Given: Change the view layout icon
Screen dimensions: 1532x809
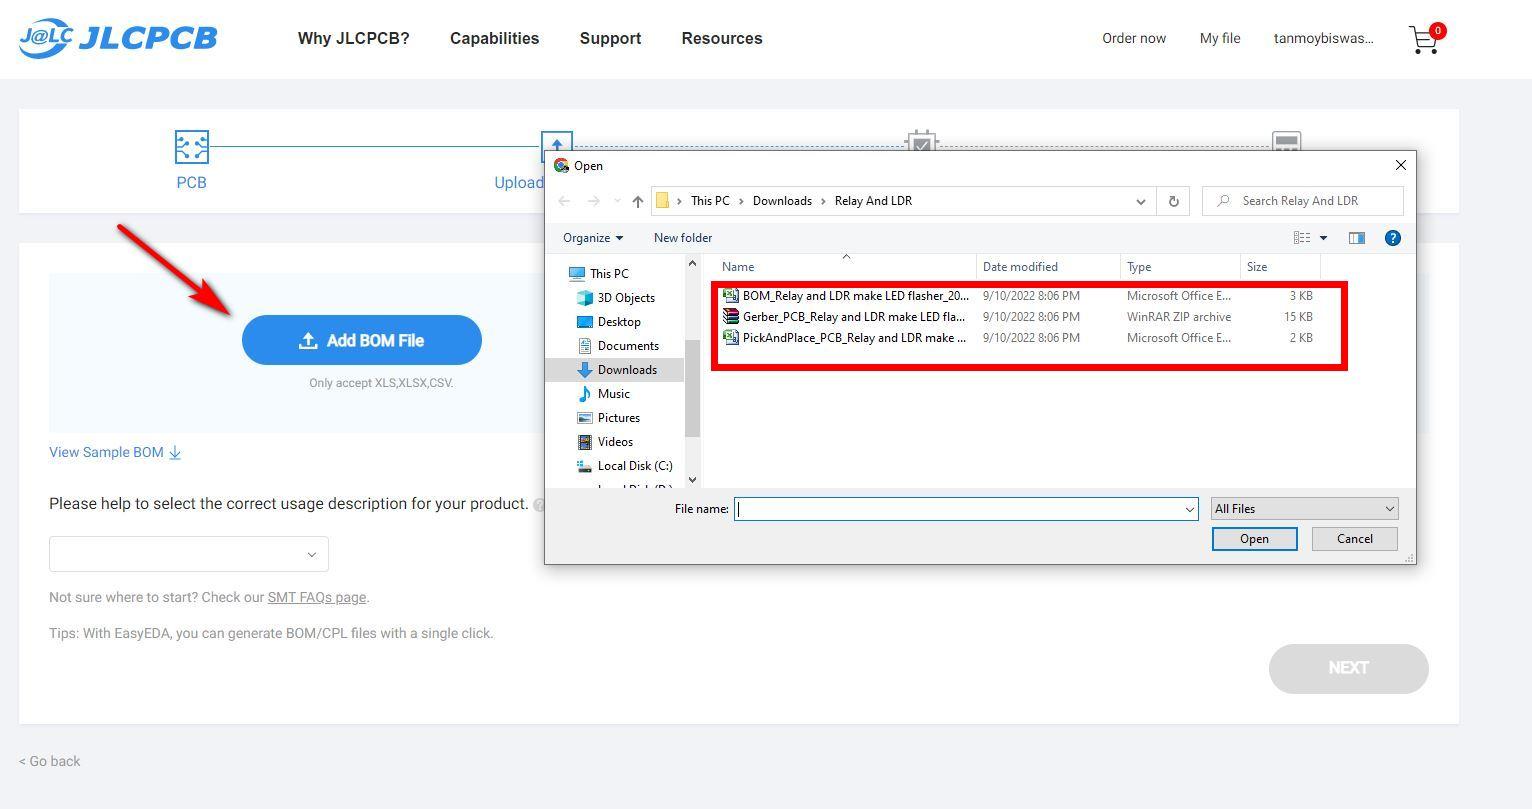Looking at the screenshot, I should pyautogui.click(x=1302, y=238).
